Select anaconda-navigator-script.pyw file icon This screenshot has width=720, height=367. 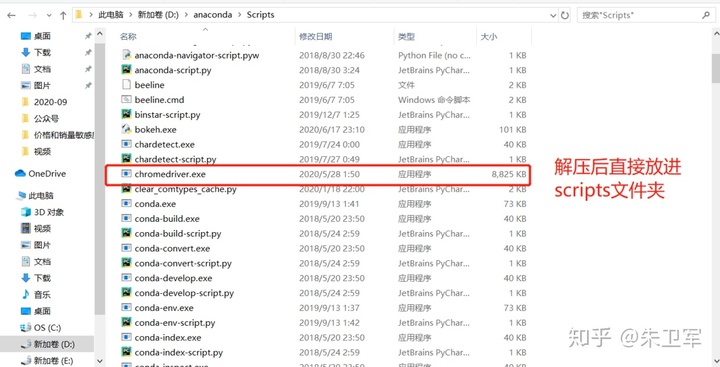(126, 56)
